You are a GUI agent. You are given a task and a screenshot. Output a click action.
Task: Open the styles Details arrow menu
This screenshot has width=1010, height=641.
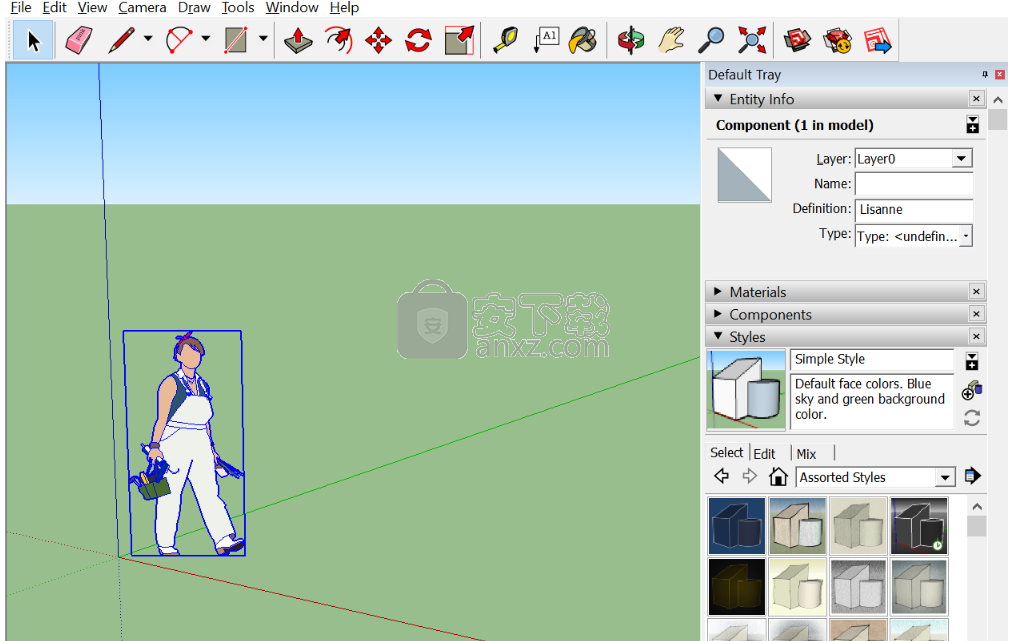[x=973, y=477]
